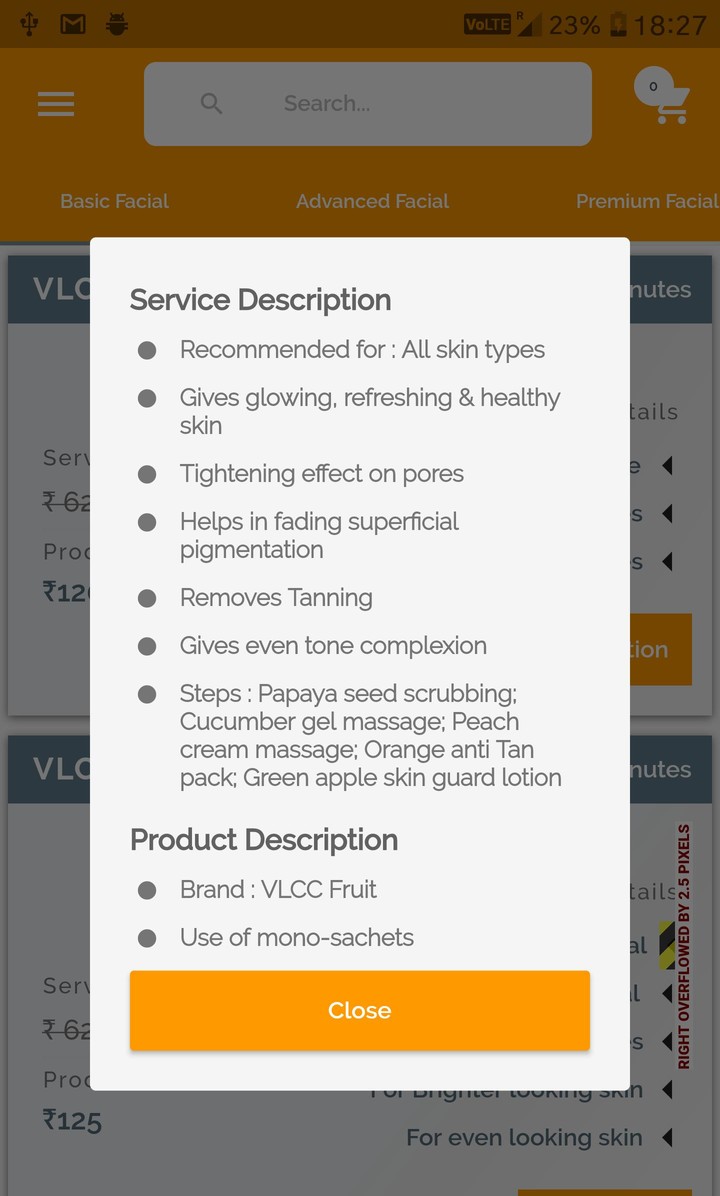This screenshot has height=1196, width=720.
Task: Expand the For even looking skin arrow
Action: (x=667, y=1137)
